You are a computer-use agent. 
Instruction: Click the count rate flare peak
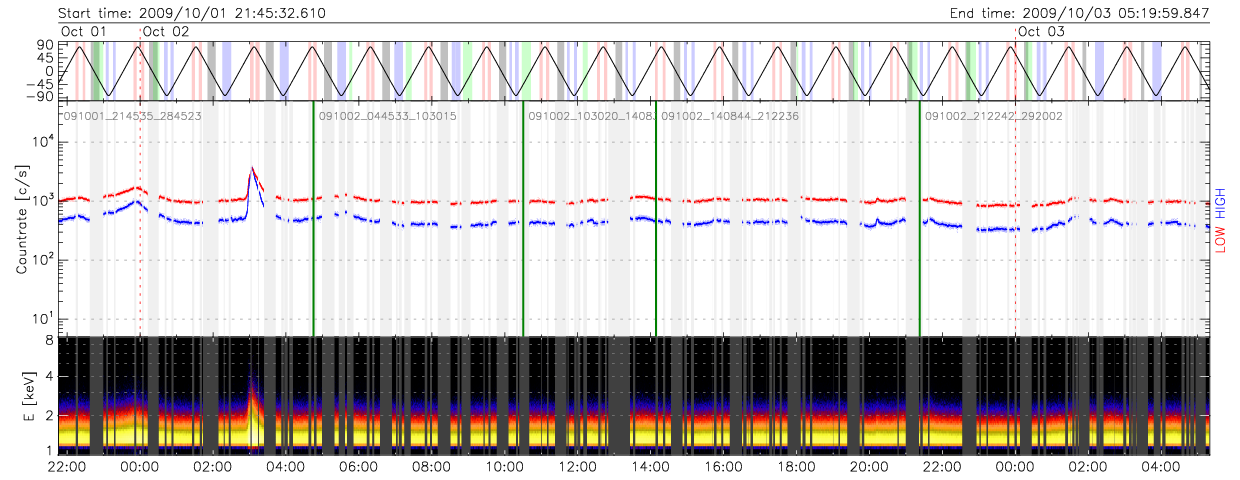[x=252, y=168]
